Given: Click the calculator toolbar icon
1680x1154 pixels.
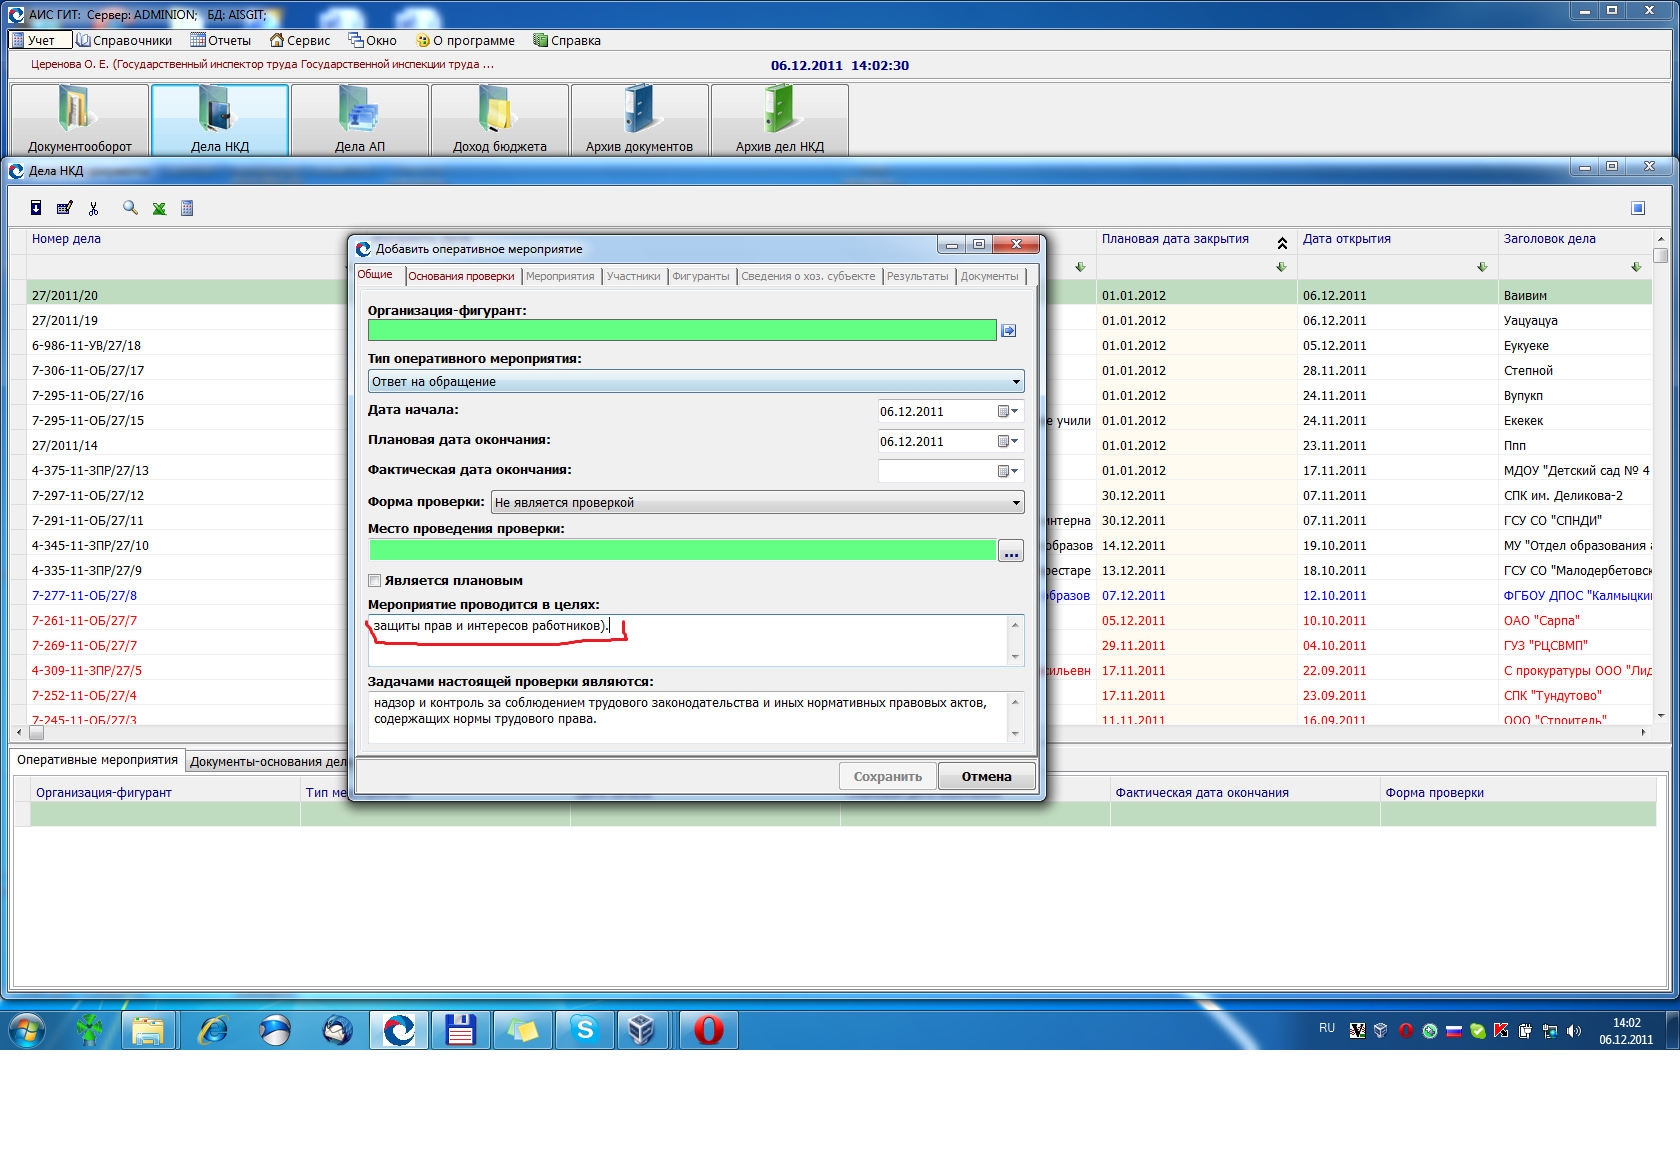Looking at the screenshot, I should tap(187, 208).
